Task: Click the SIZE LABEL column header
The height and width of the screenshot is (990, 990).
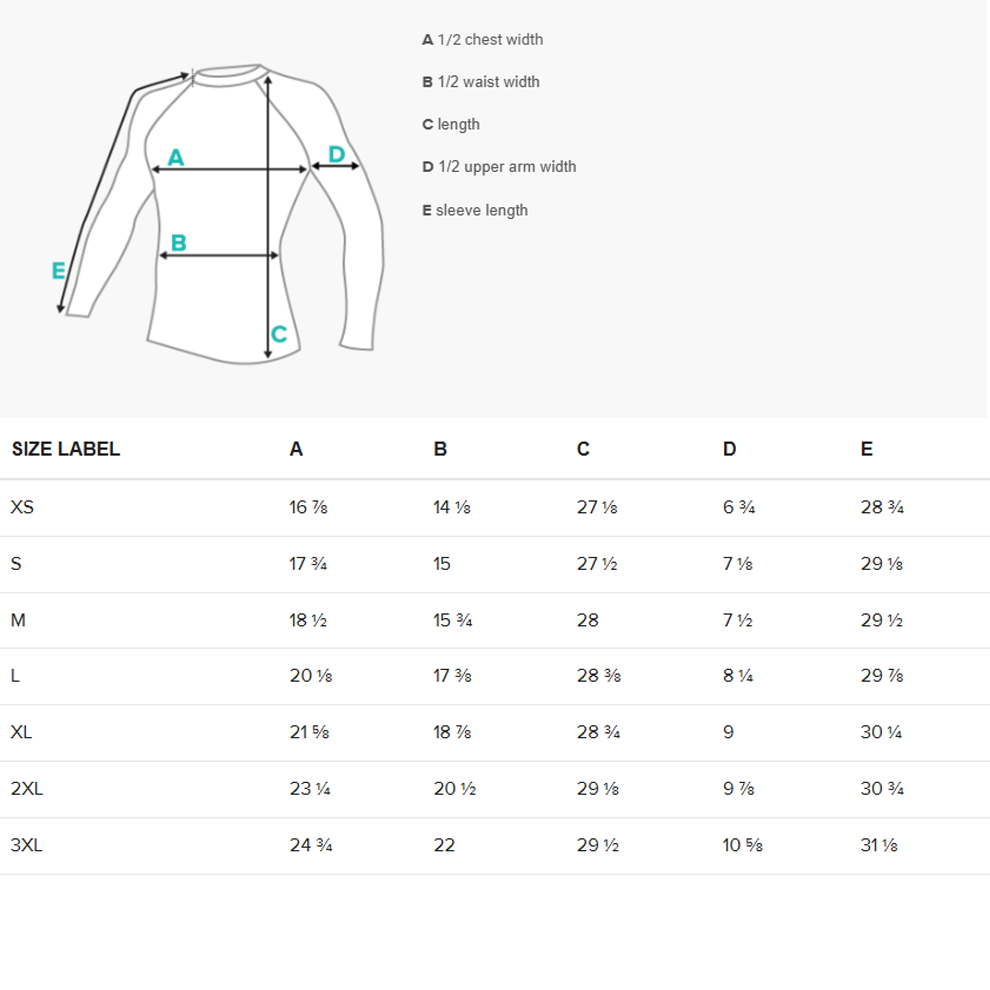Action: point(66,449)
